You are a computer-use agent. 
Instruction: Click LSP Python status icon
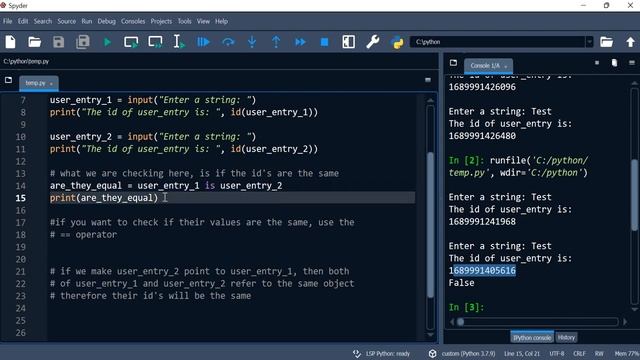(x=357, y=353)
